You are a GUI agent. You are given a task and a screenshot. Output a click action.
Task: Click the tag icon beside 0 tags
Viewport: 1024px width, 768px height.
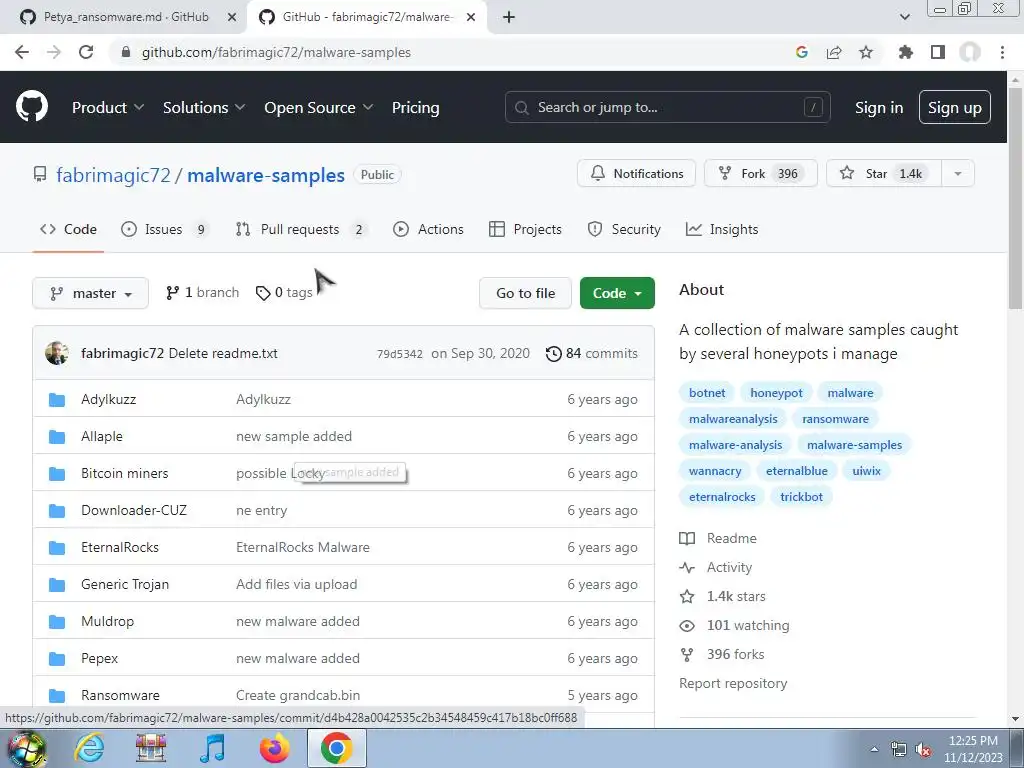pyautogui.click(x=263, y=293)
